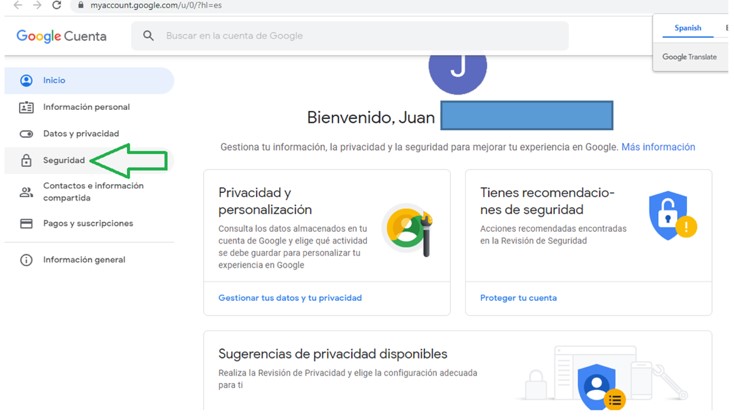Click the 'Gestiona tu información' intro sentence
Image resolution: width=734 pixels, height=418 pixels.
coord(419,147)
